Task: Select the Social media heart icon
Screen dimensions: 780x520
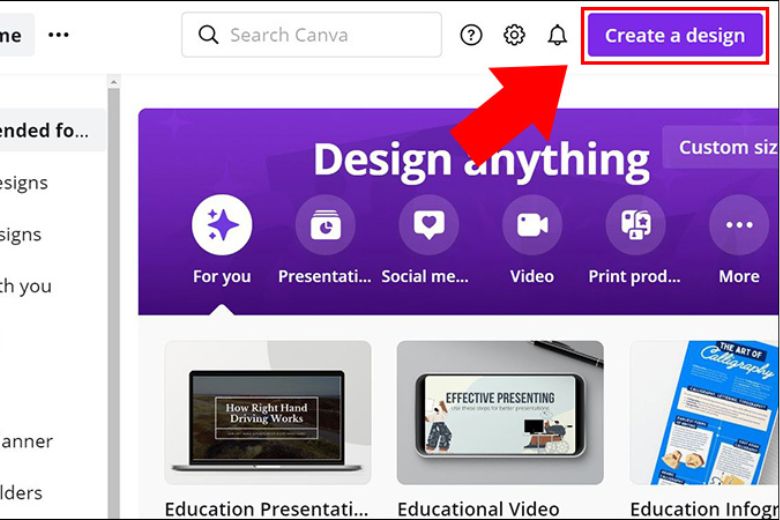Action: coord(429,225)
